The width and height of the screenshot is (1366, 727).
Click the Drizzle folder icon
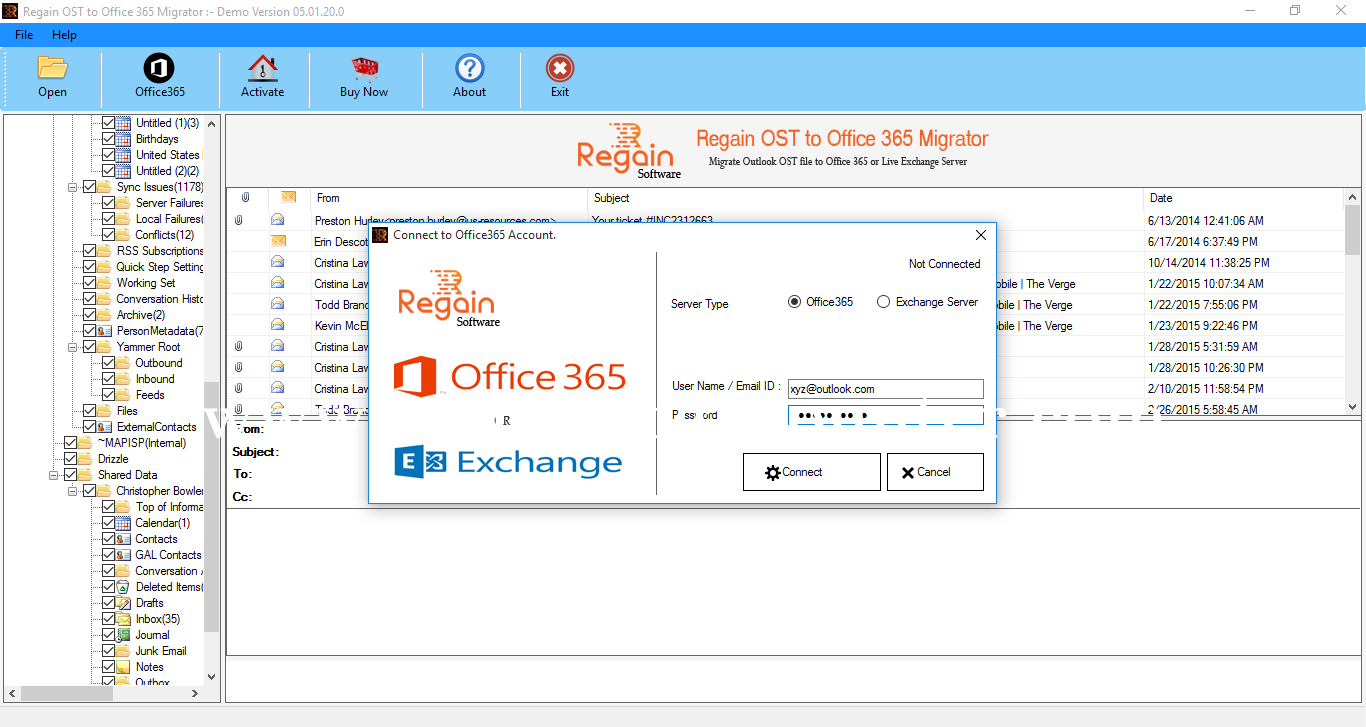[86, 459]
